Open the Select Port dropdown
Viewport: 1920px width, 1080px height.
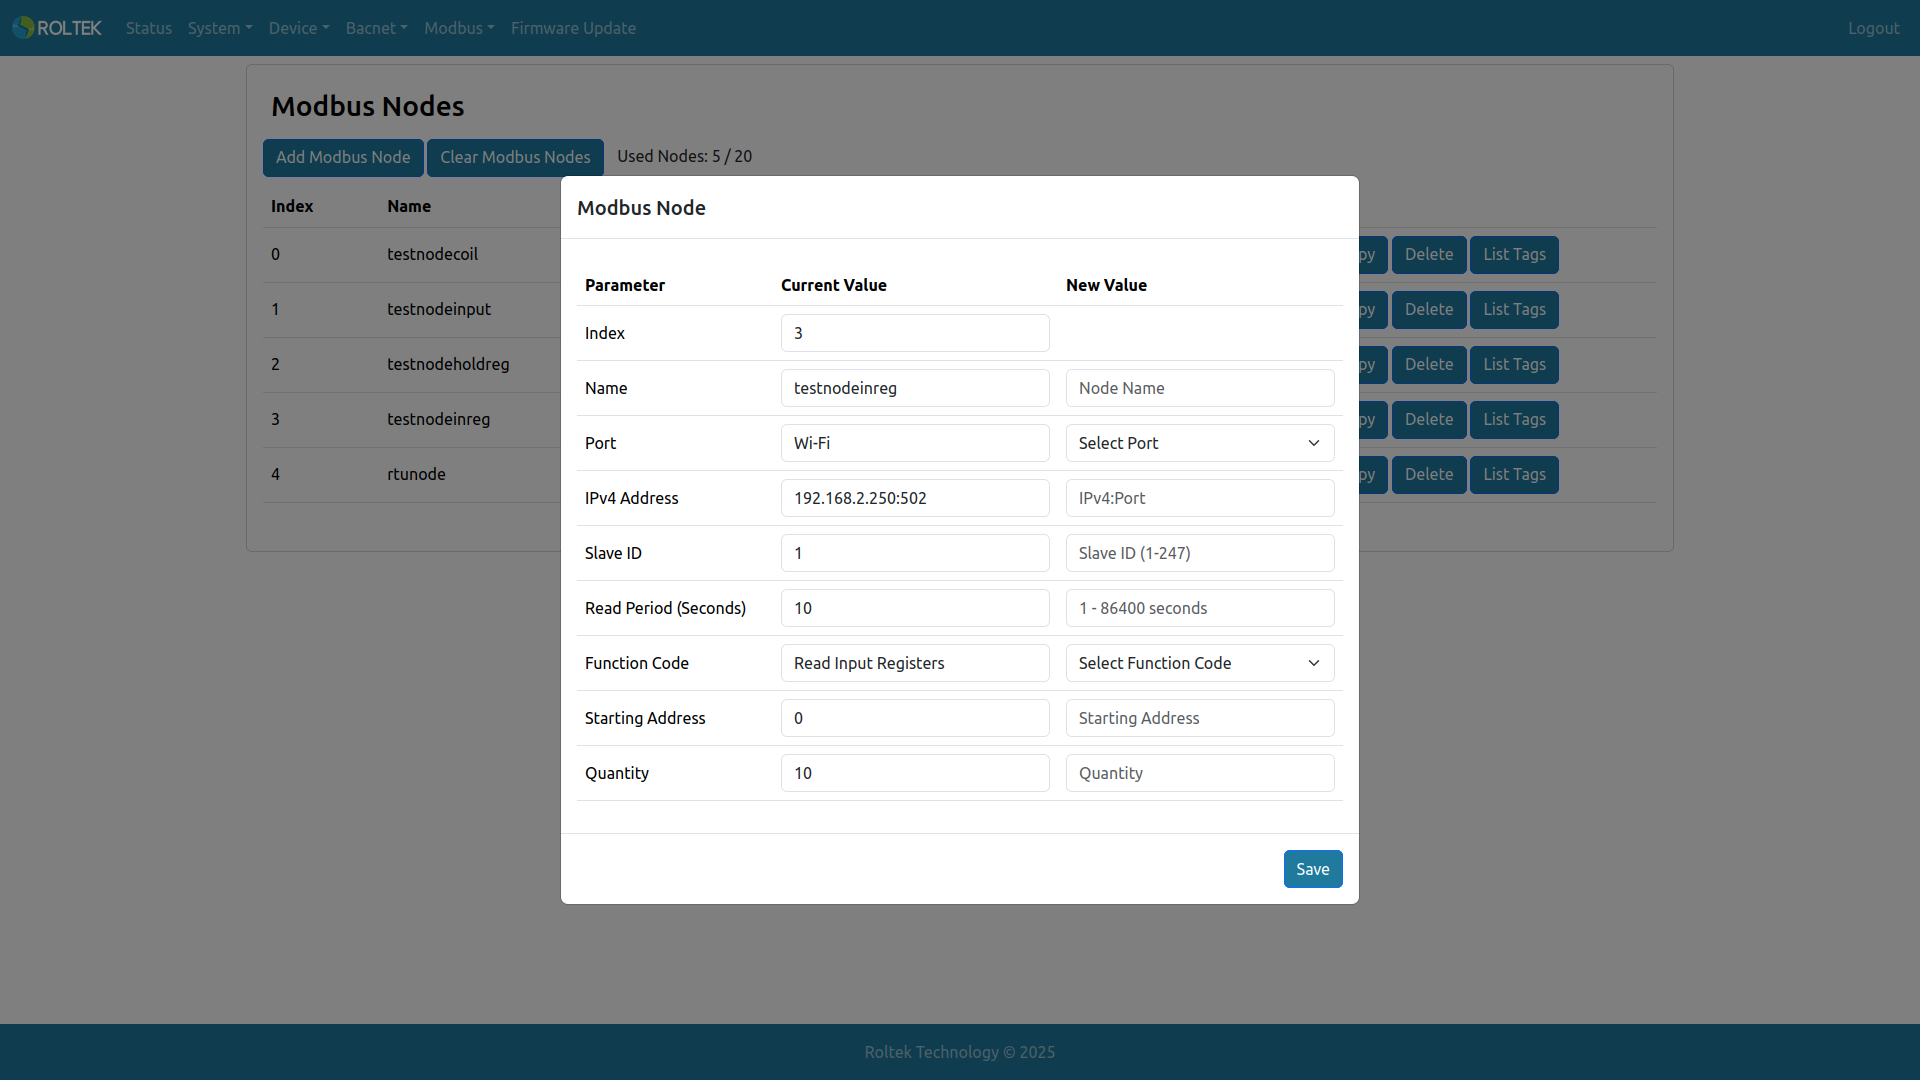[x=1200, y=443]
